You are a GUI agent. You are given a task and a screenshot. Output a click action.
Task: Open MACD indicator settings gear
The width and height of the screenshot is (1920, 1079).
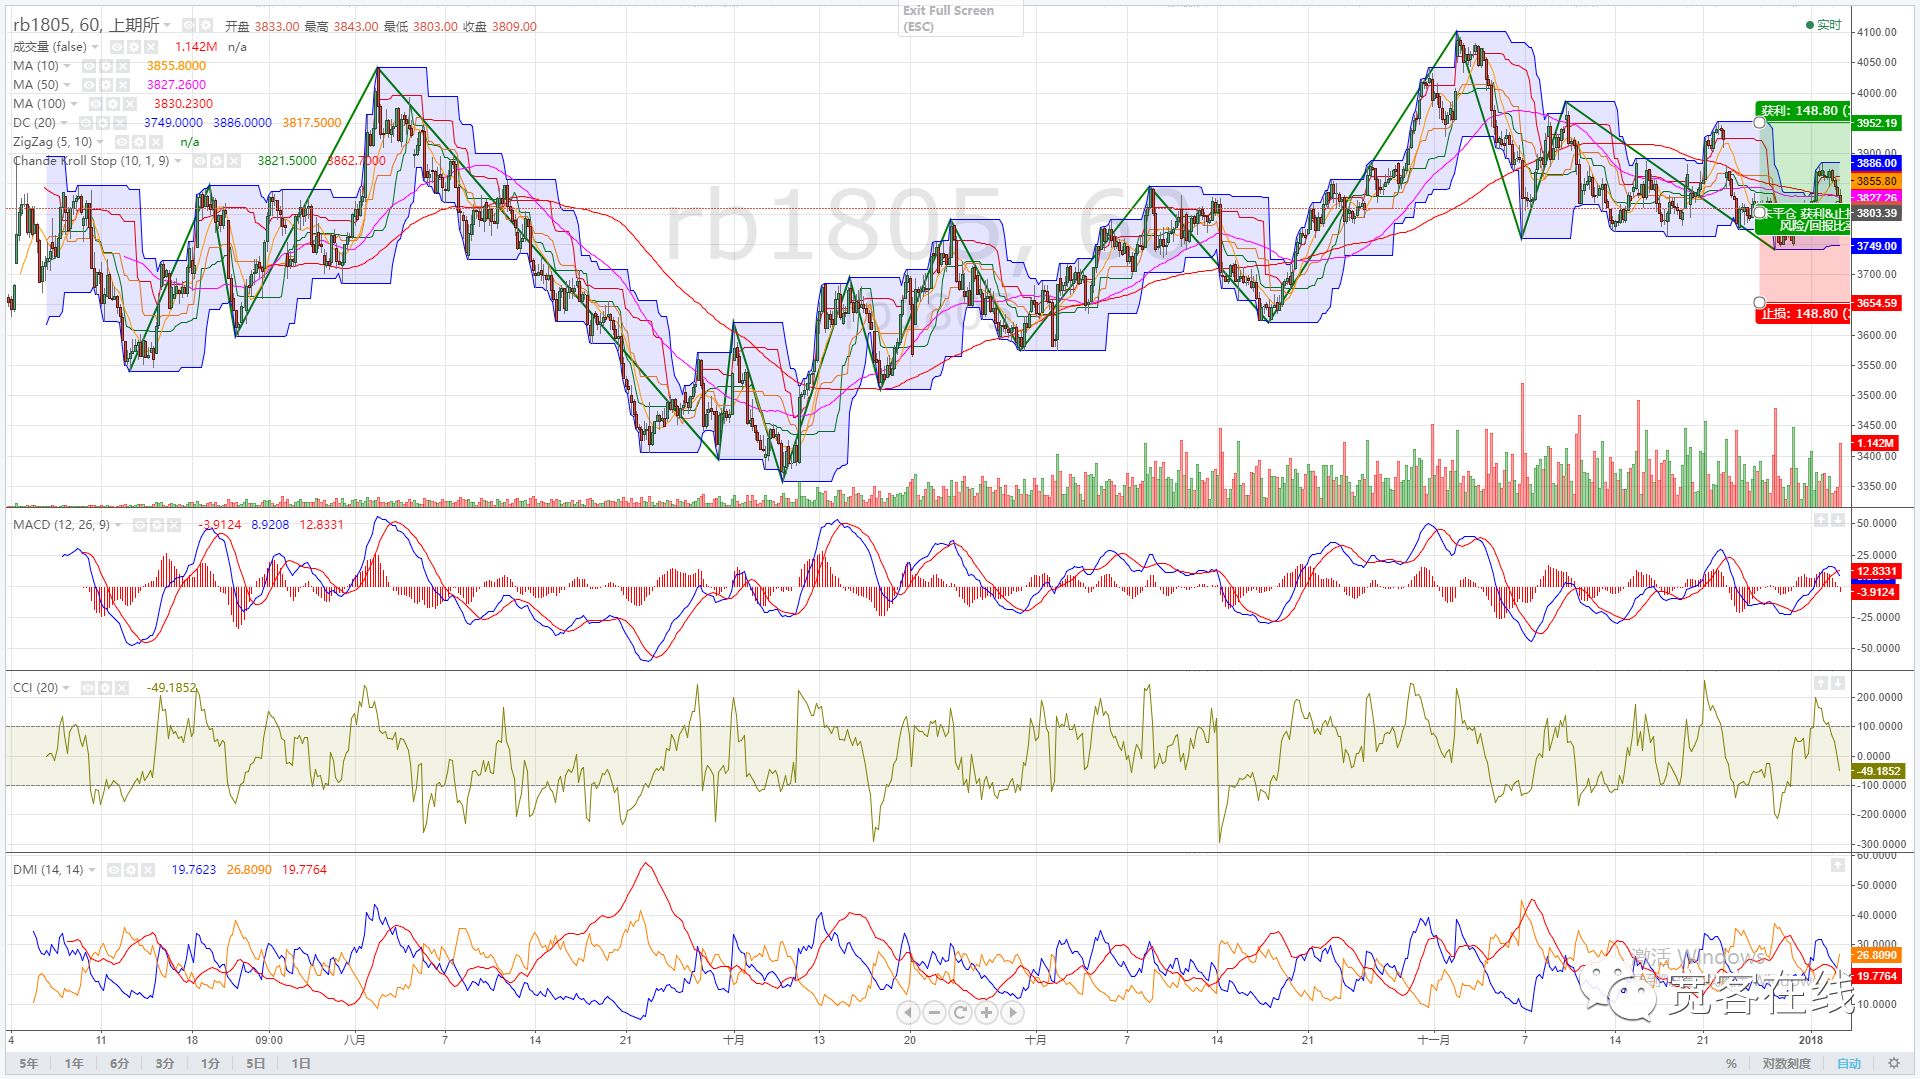click(x=159, y=525)
